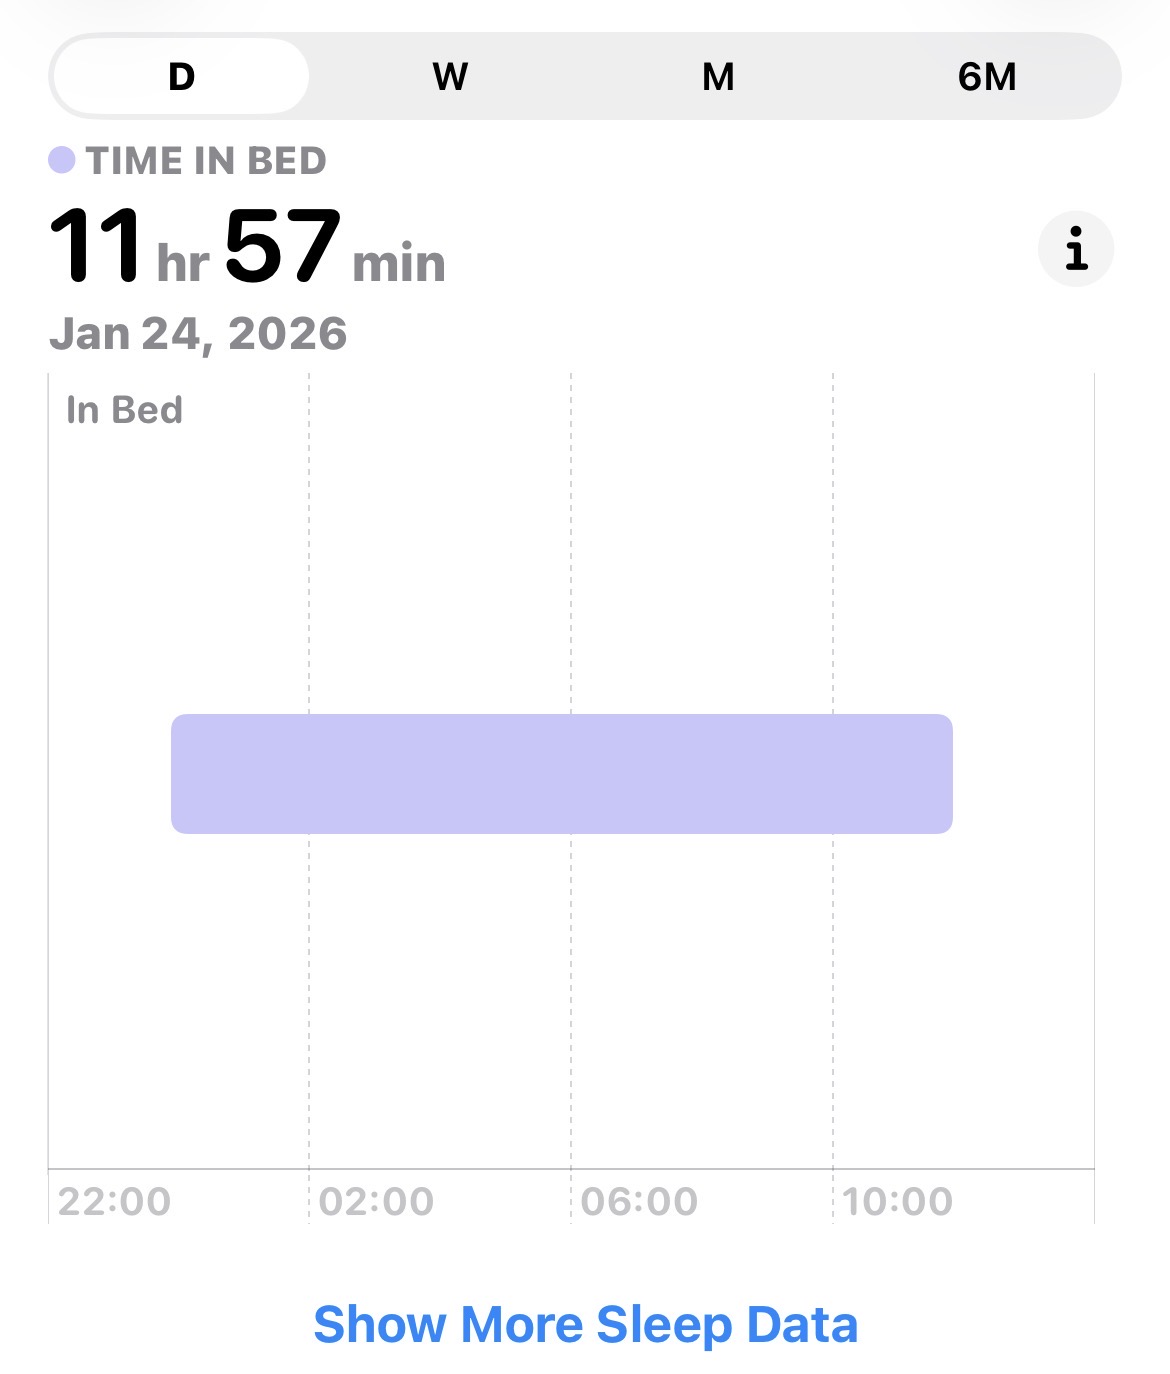Tap the 02:00 time axis label
Screen dimensions: 1170x1374
(376, 1201)
